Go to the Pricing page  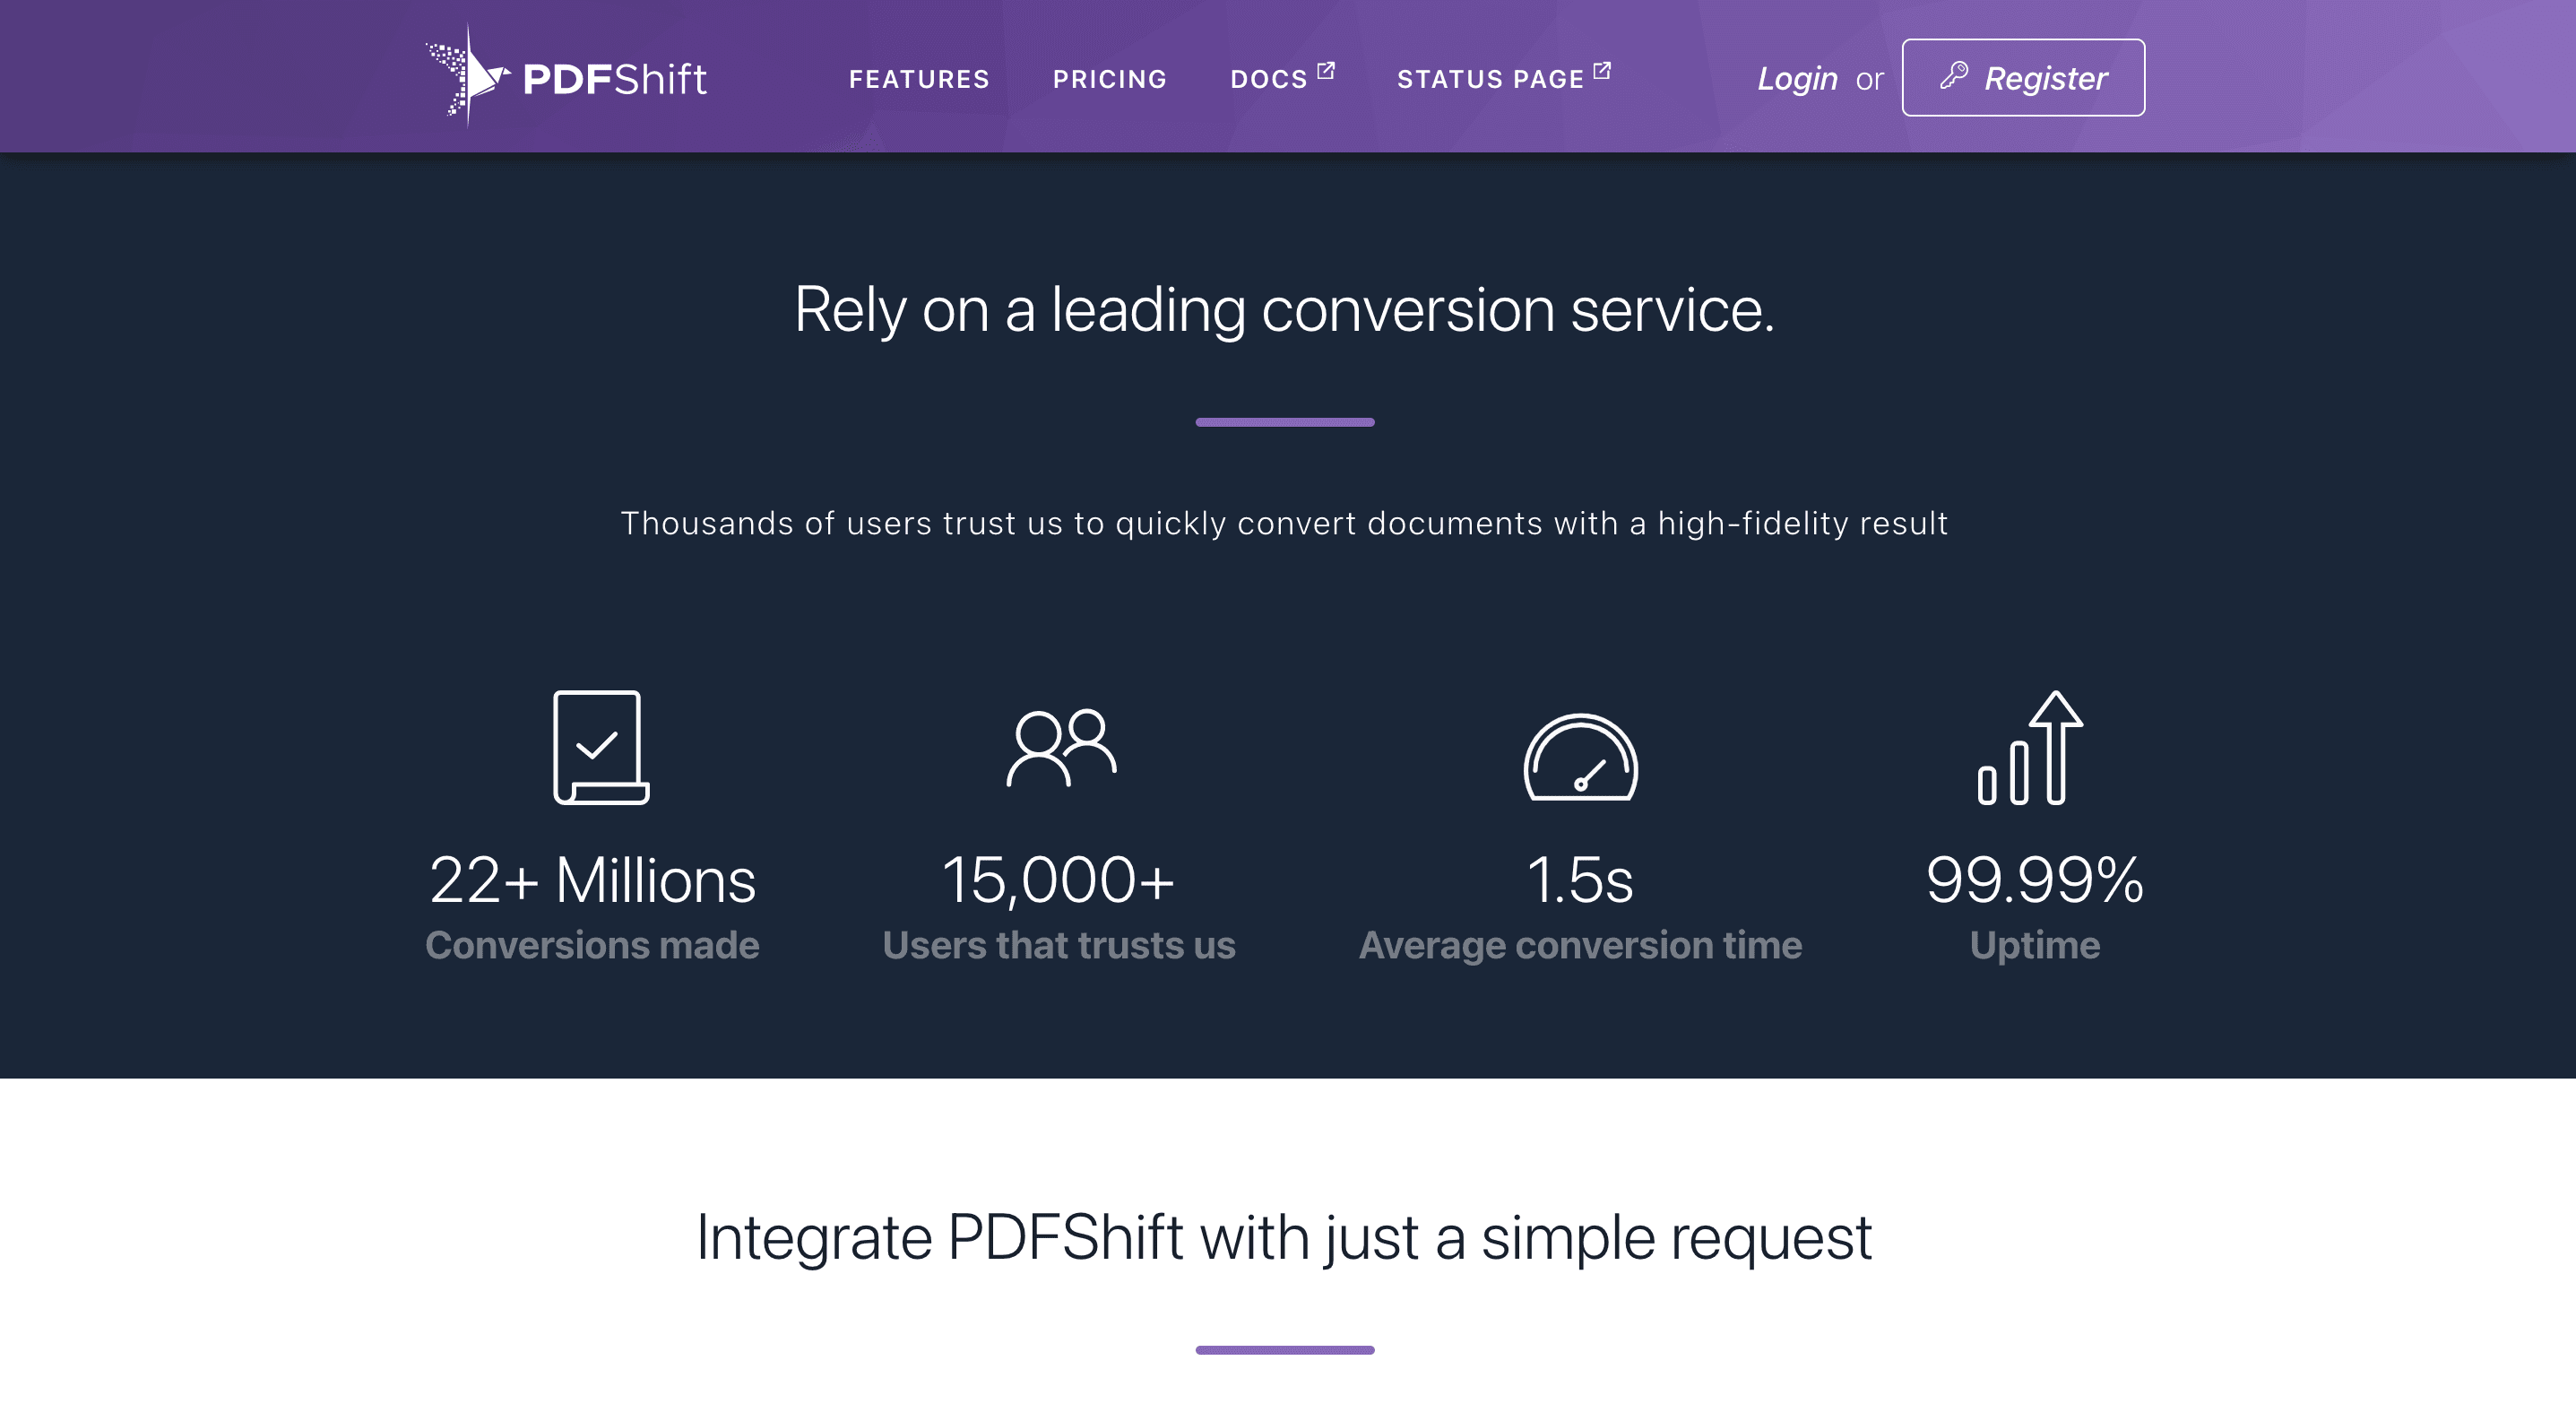tap(1110, 79)
